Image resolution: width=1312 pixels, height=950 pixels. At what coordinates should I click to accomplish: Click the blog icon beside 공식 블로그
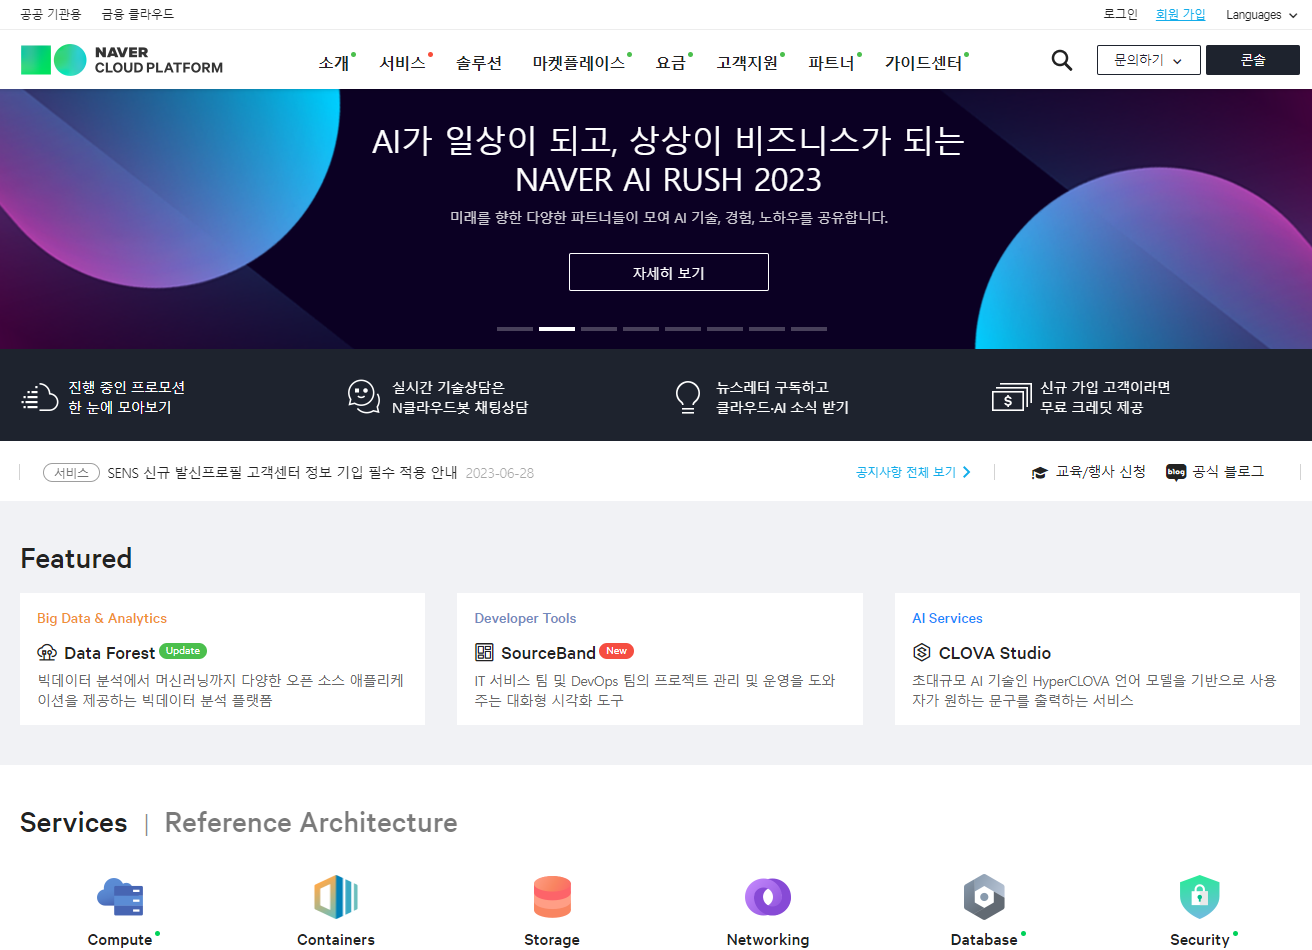(1176, 472)
